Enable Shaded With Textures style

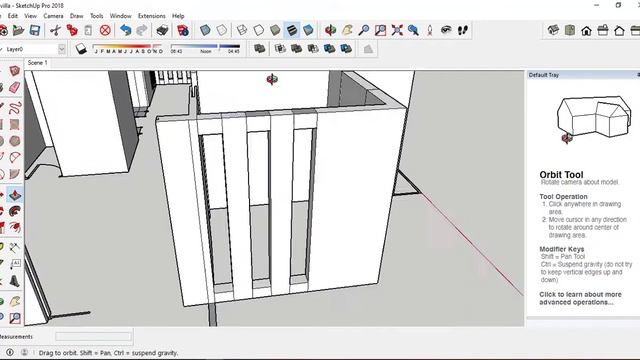tap(292, 30)
